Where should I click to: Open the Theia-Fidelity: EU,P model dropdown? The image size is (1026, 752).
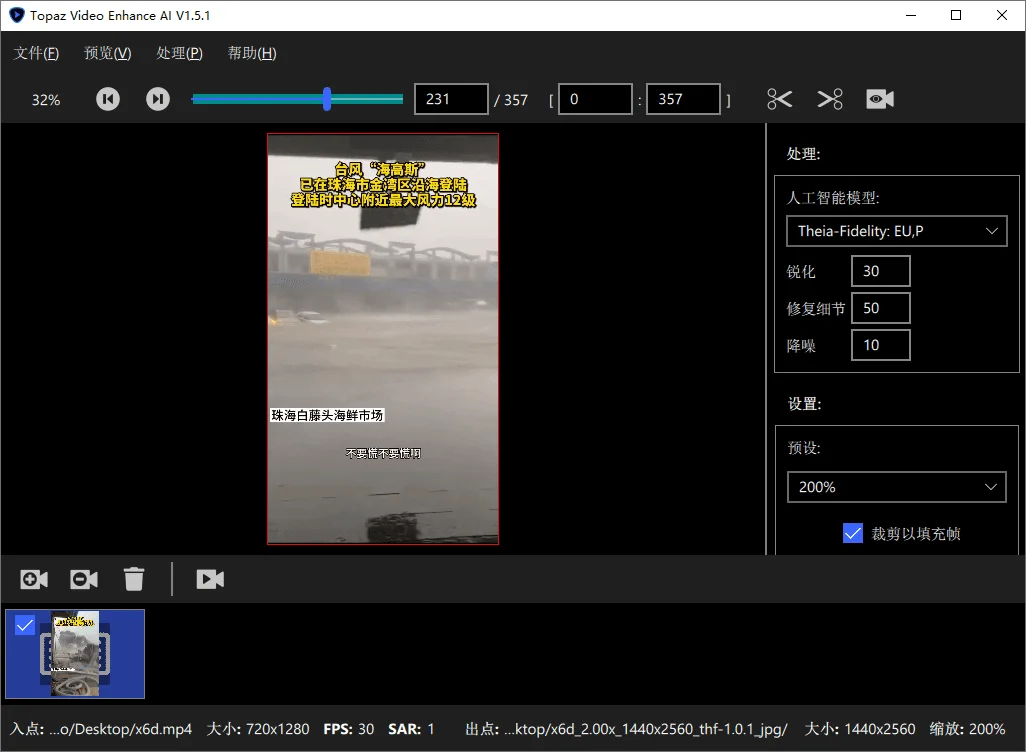[895, 231]
